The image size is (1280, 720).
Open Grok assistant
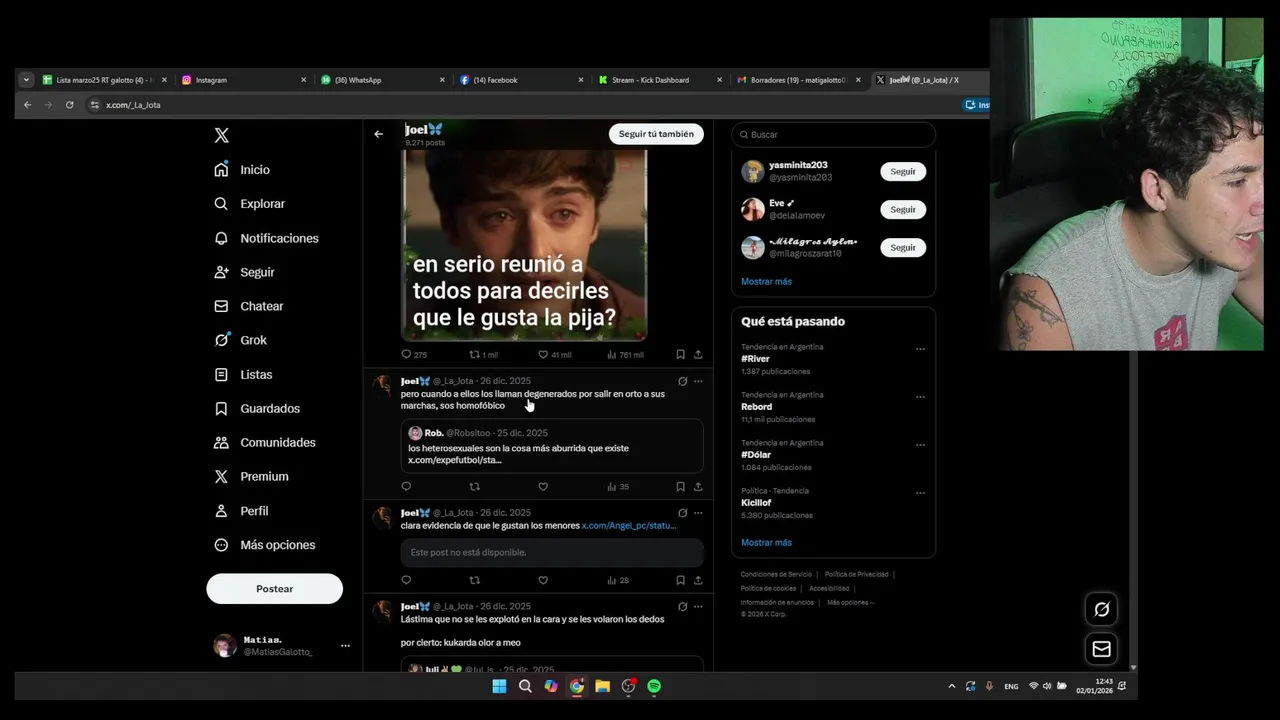click(241, 340)
